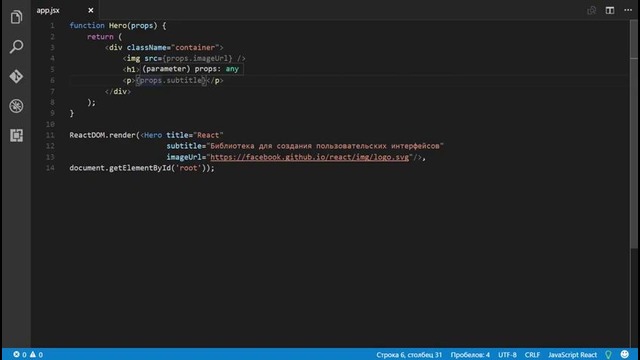
Task: Open the Extensions view
Action: pos(16,135)
